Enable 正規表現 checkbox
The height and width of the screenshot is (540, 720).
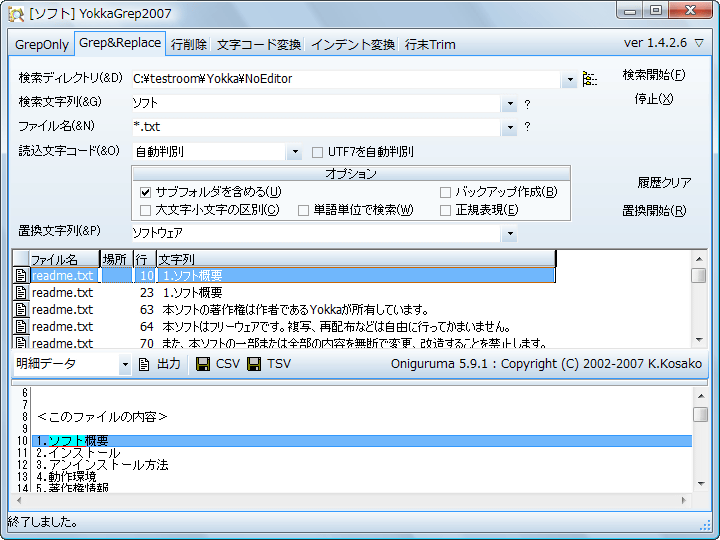click(445, 210)
